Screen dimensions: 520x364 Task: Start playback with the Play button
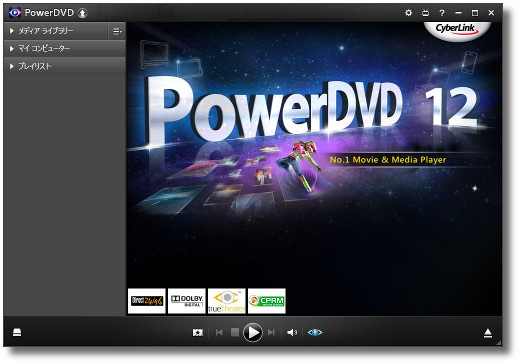pyautogui.click(x=253, y=332)
